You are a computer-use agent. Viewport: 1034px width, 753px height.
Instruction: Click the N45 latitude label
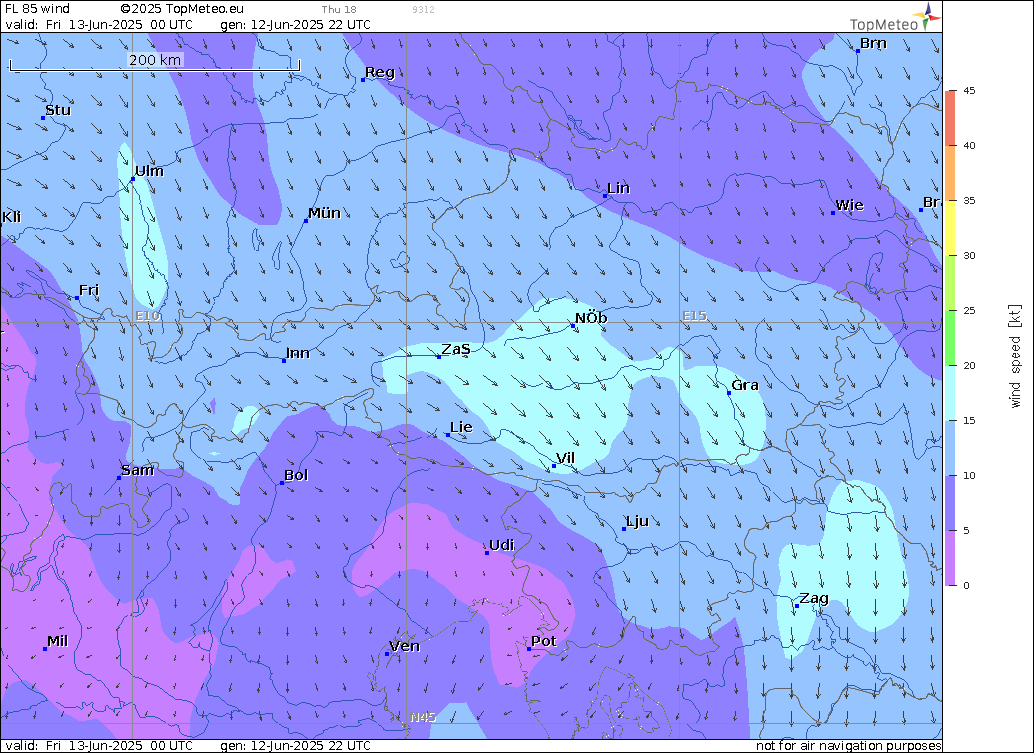coord(423,717)
